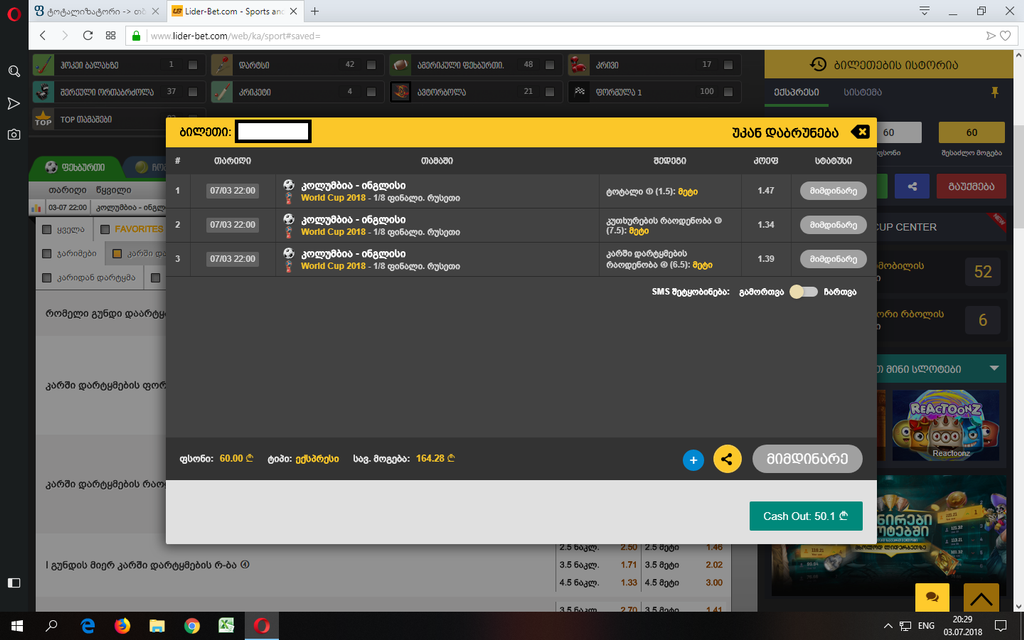Click status button of row 1 (1.47)

pyautogui.click(x=833, y=191)
